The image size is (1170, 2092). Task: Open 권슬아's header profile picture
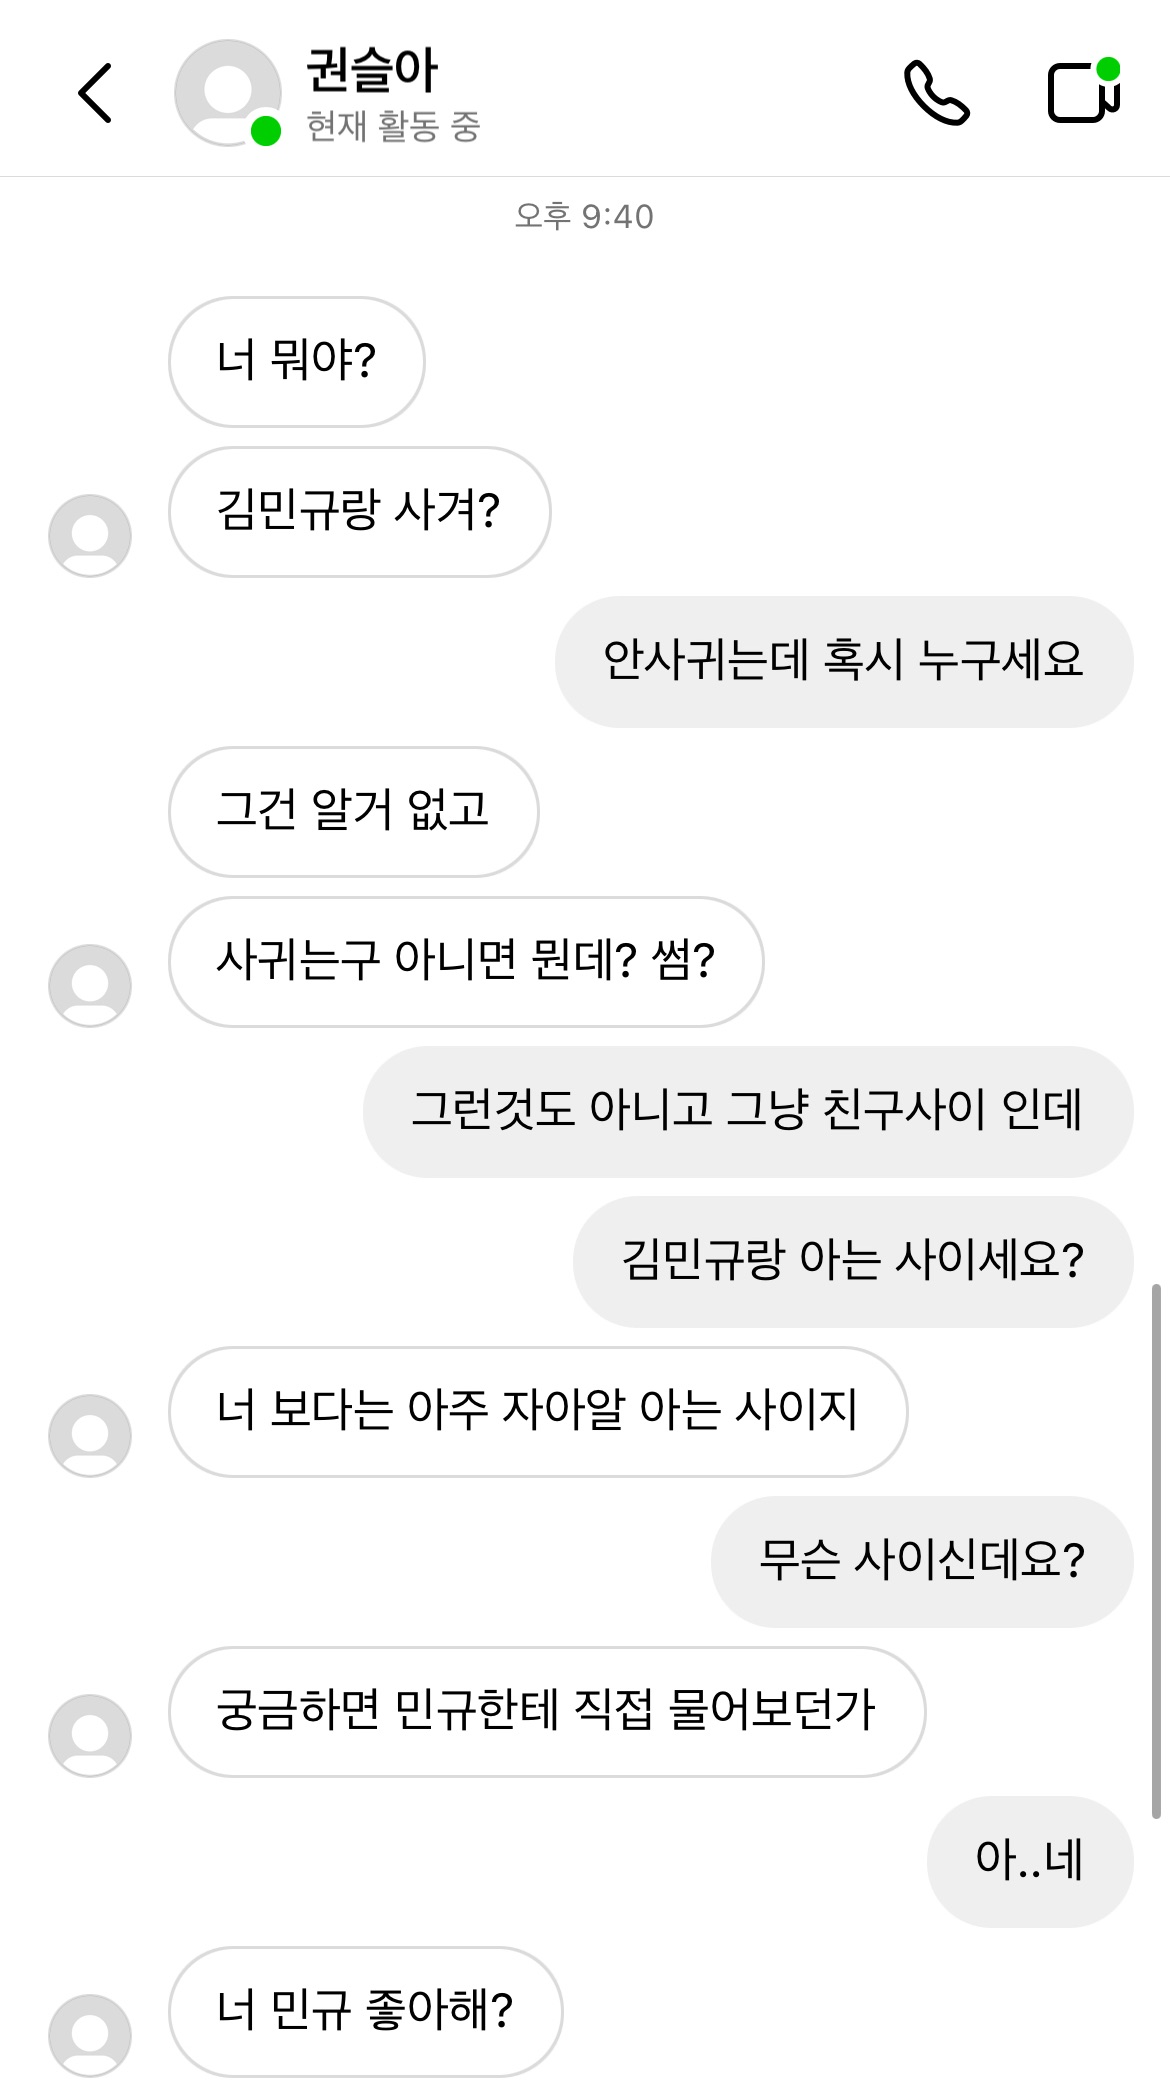228,93
